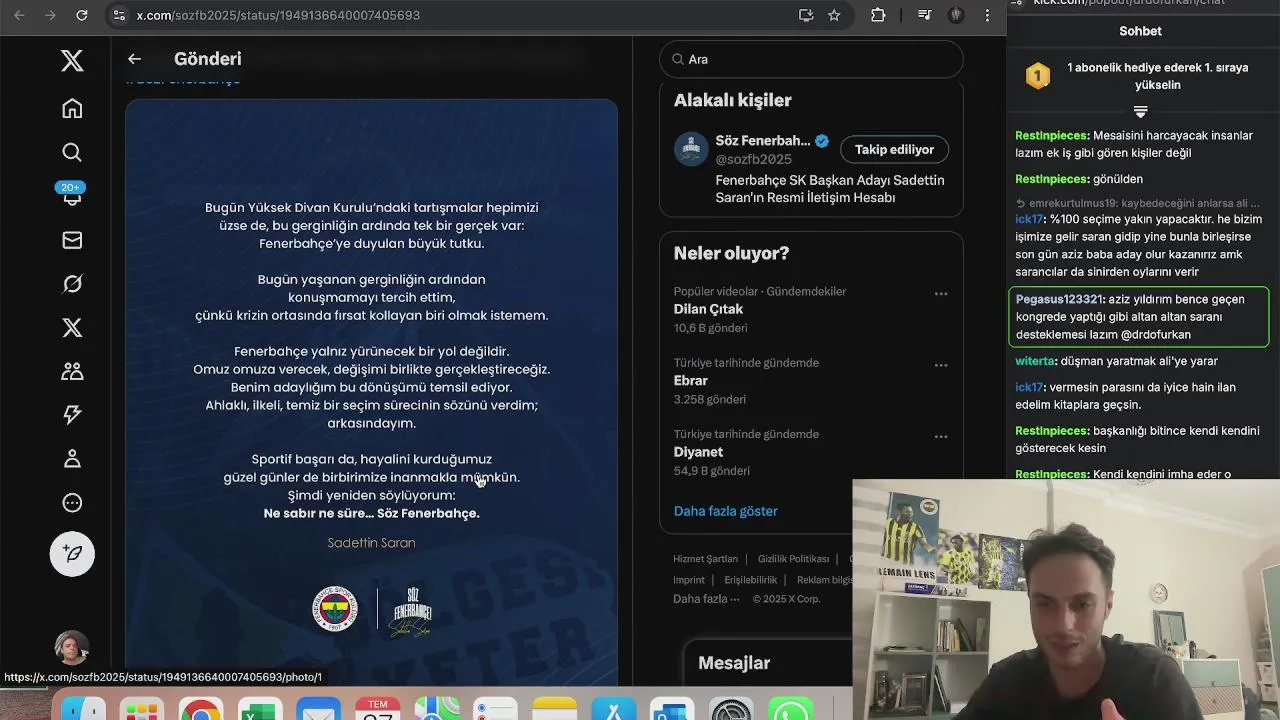Open the media controls playlist icon
1280x720 pixels.
pyautogui.click(x=925, y=15)
